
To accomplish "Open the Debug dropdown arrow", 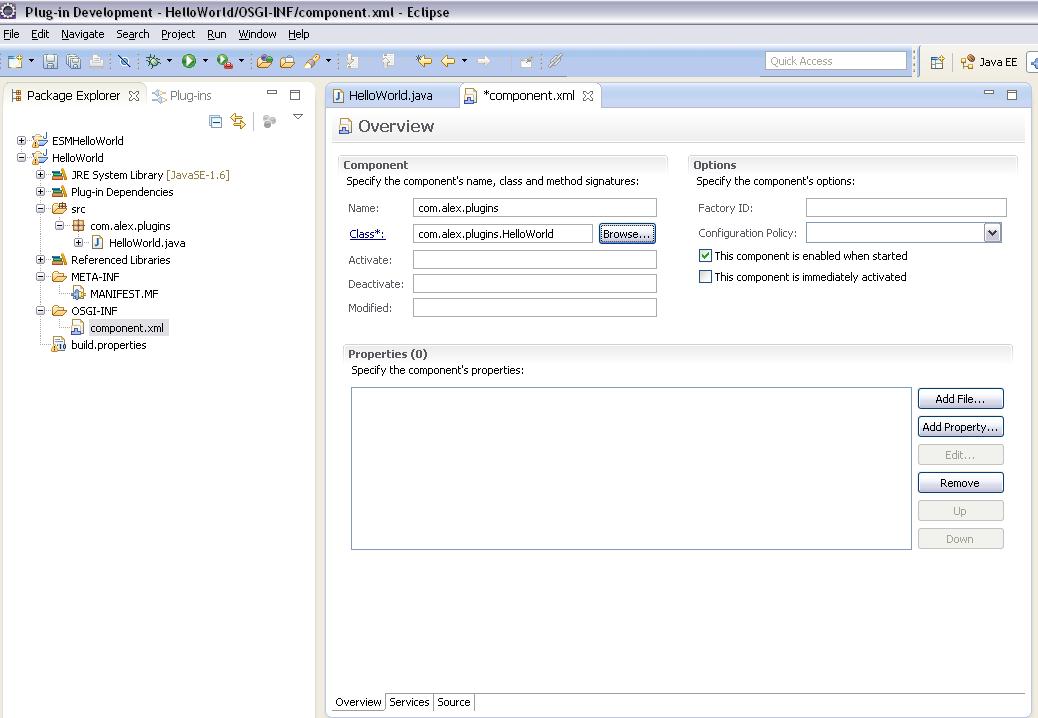I will (x=169, y=61).
